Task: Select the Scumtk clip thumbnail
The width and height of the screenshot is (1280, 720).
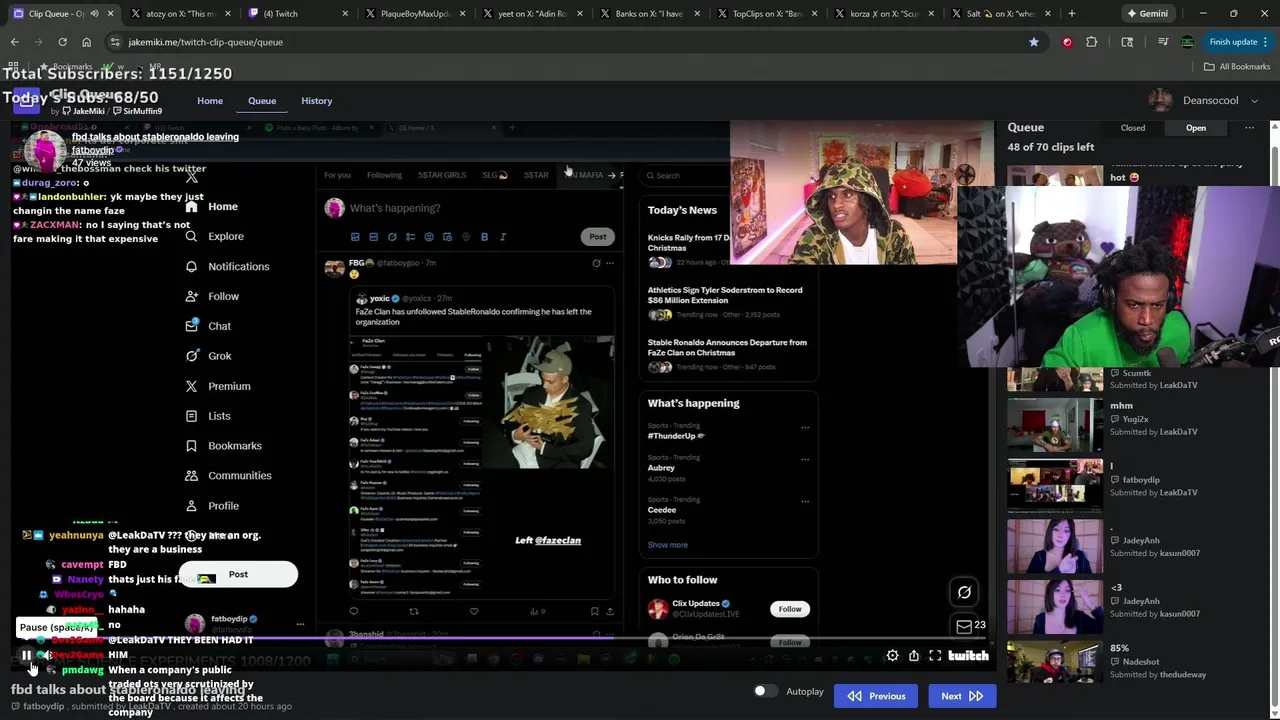Action: point(1055,380)
